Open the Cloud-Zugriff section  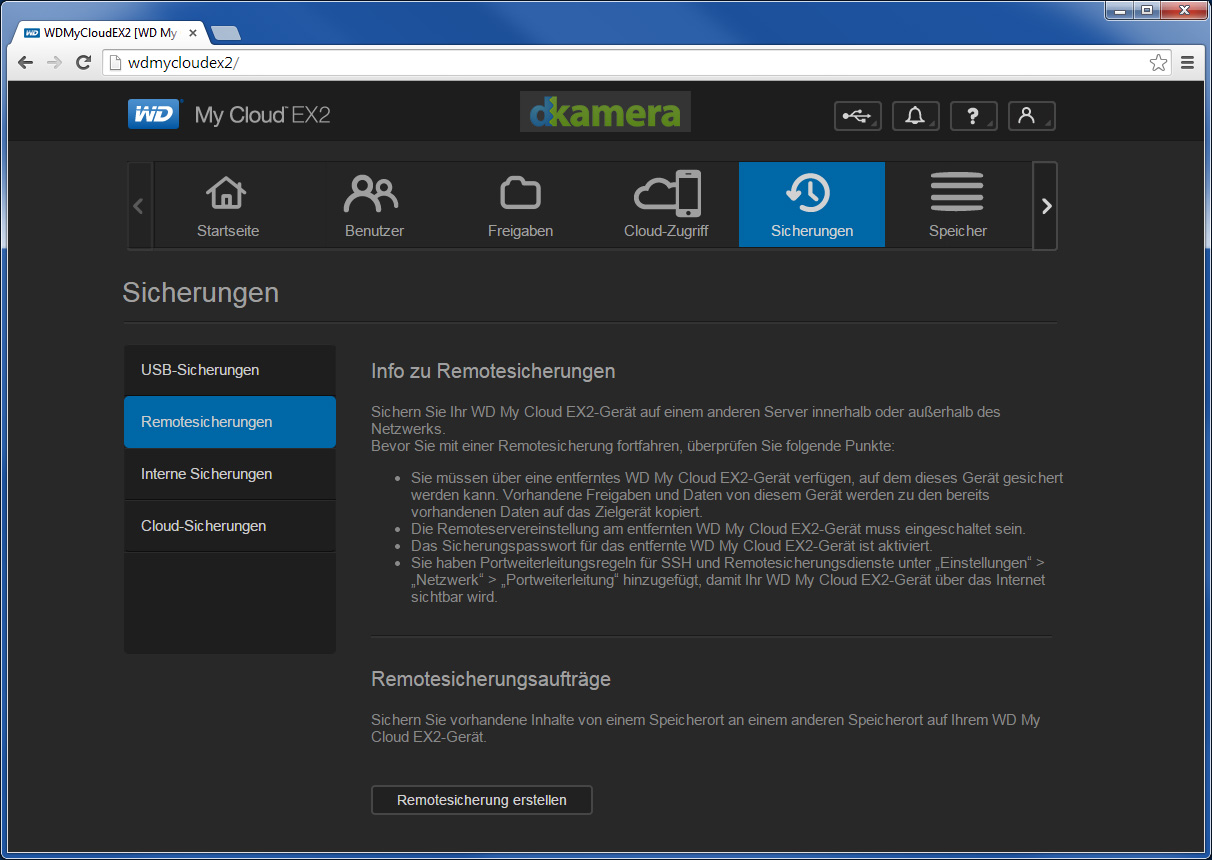point(666,205)
